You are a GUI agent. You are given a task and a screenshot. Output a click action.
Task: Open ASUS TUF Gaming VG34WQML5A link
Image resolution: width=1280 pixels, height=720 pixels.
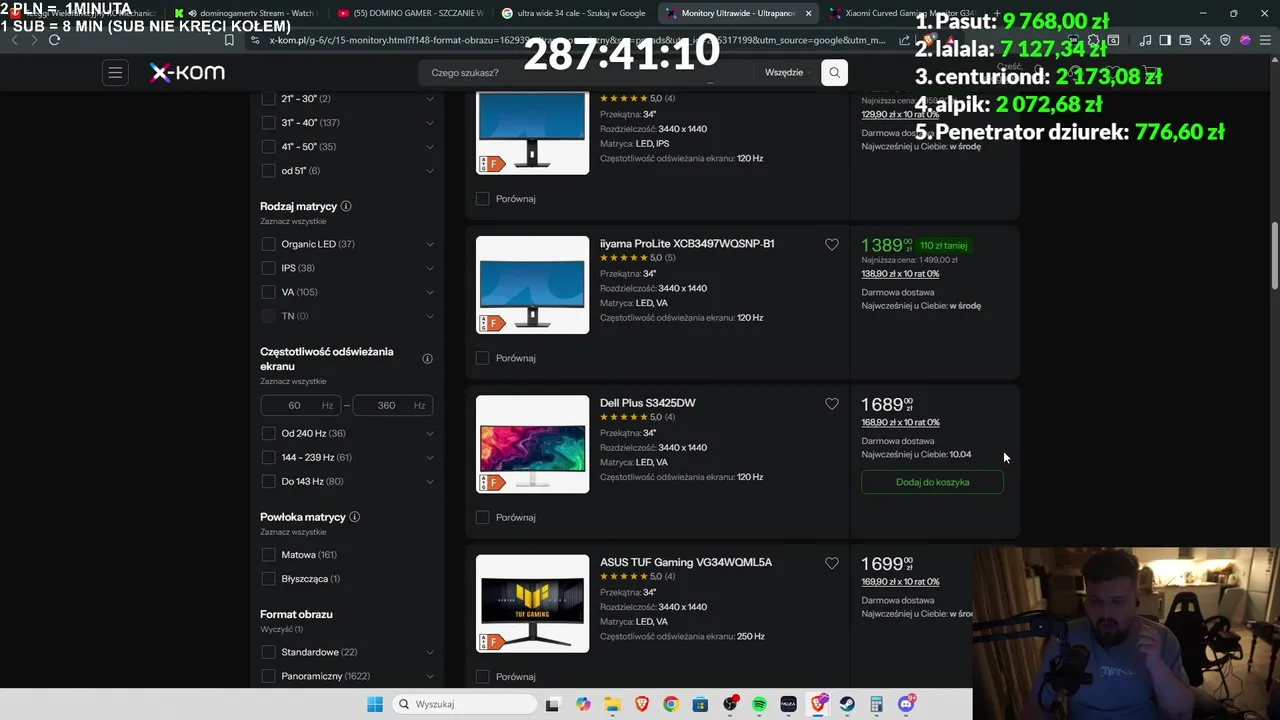[686, 562]
